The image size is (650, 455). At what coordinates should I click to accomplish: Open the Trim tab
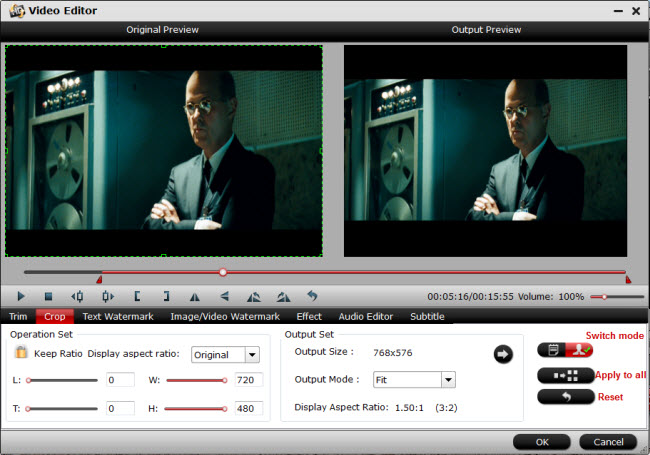[18, 317]
